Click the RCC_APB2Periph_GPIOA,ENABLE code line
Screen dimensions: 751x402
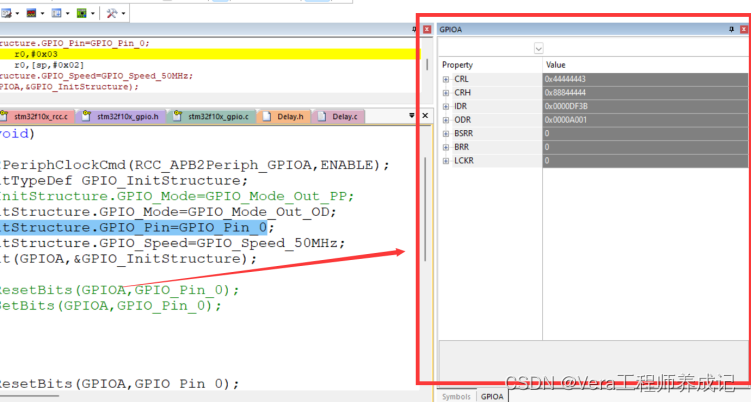pos(194,165)
